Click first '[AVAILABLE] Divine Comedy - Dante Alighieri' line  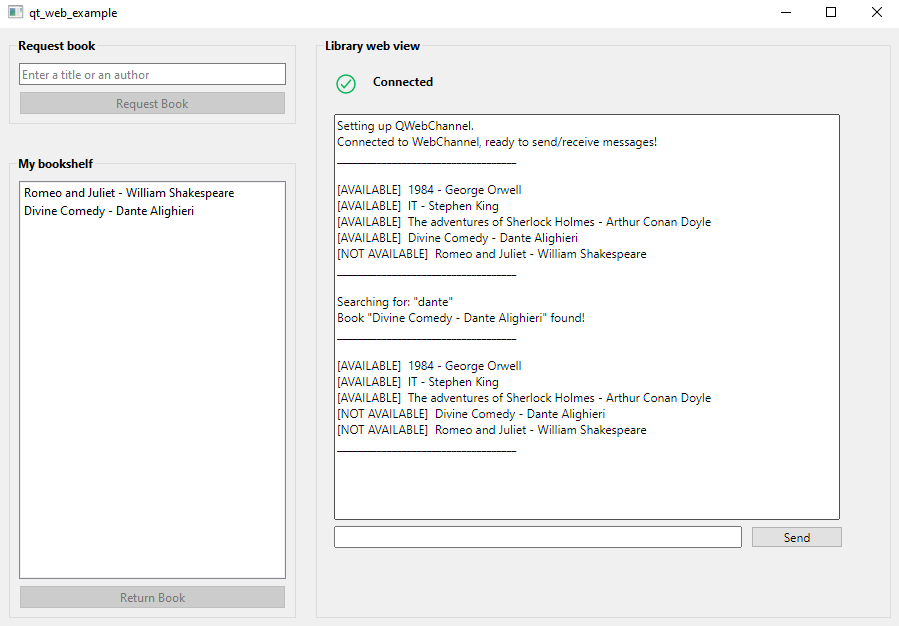458,238
